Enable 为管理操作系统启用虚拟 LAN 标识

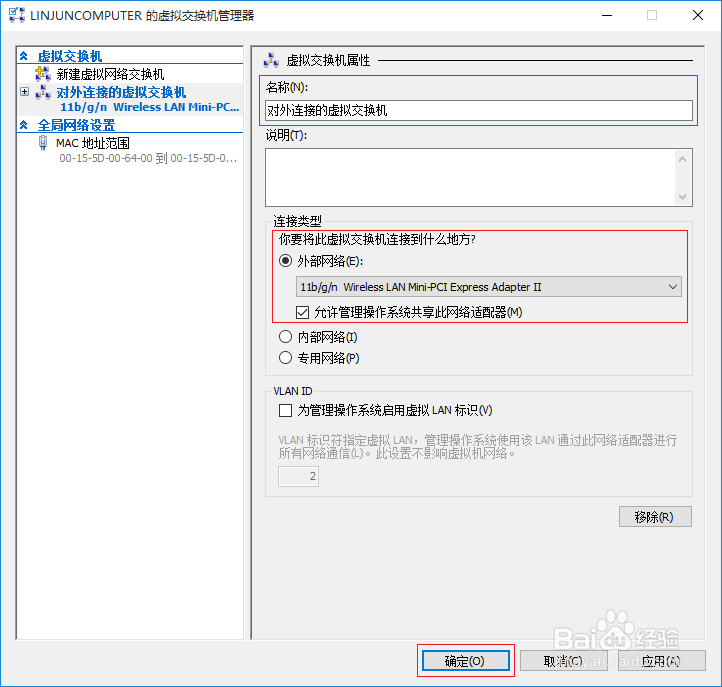[285, 410]
